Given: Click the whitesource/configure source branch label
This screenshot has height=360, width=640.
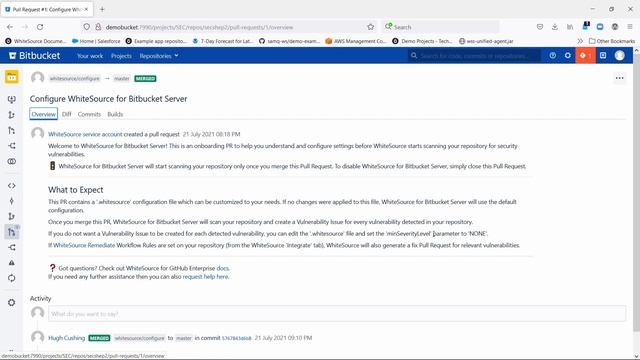Looking at the screenshot, I should 74,78.
